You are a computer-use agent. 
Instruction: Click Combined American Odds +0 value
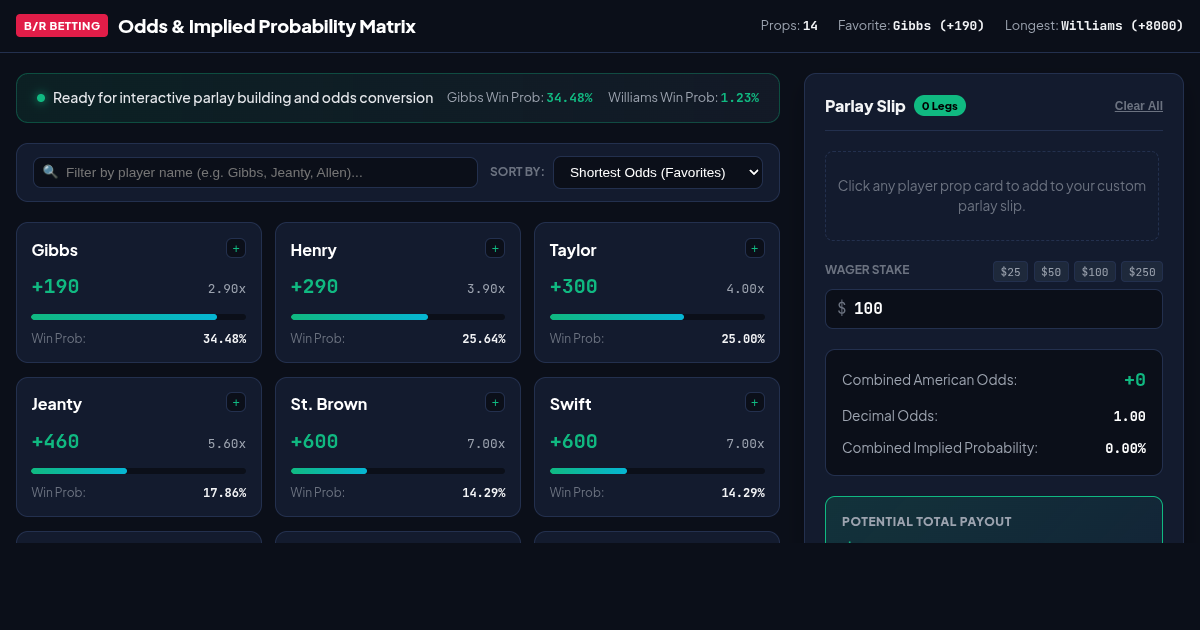1135,380
